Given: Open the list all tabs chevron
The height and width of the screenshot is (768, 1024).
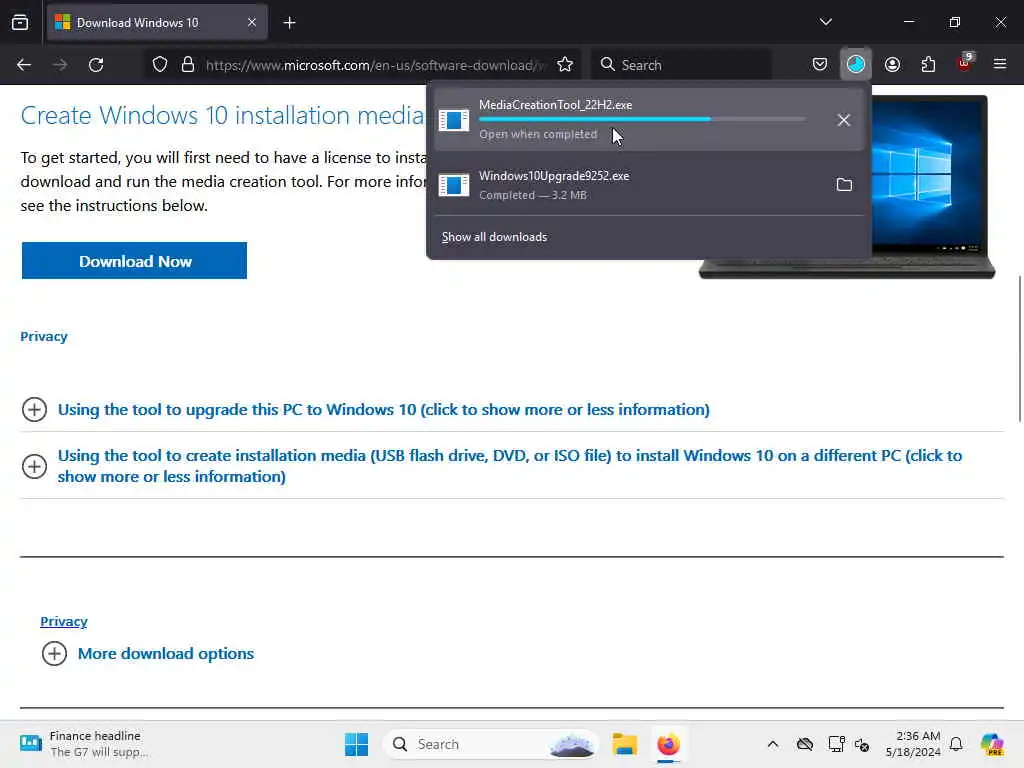Looking at the screenshot, I should tap(825, 22).
